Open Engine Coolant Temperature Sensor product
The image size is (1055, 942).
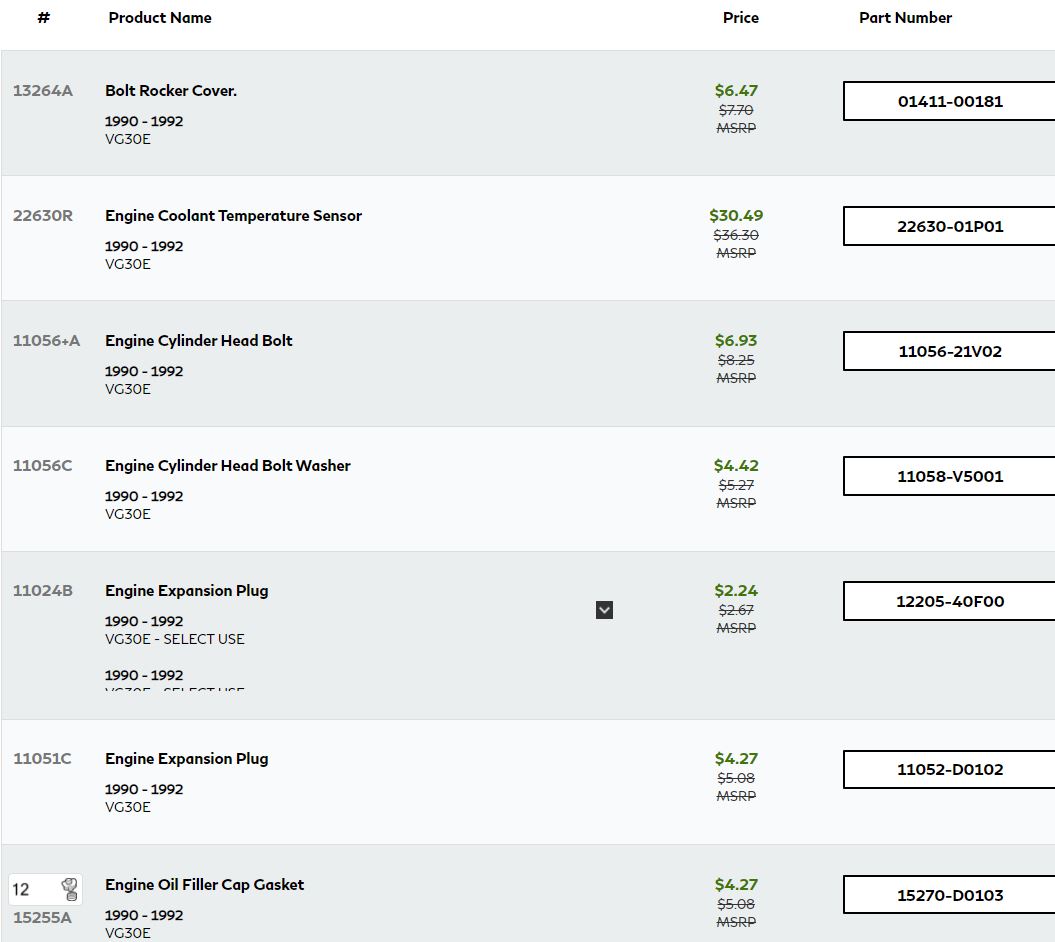(x=233, y=216)
